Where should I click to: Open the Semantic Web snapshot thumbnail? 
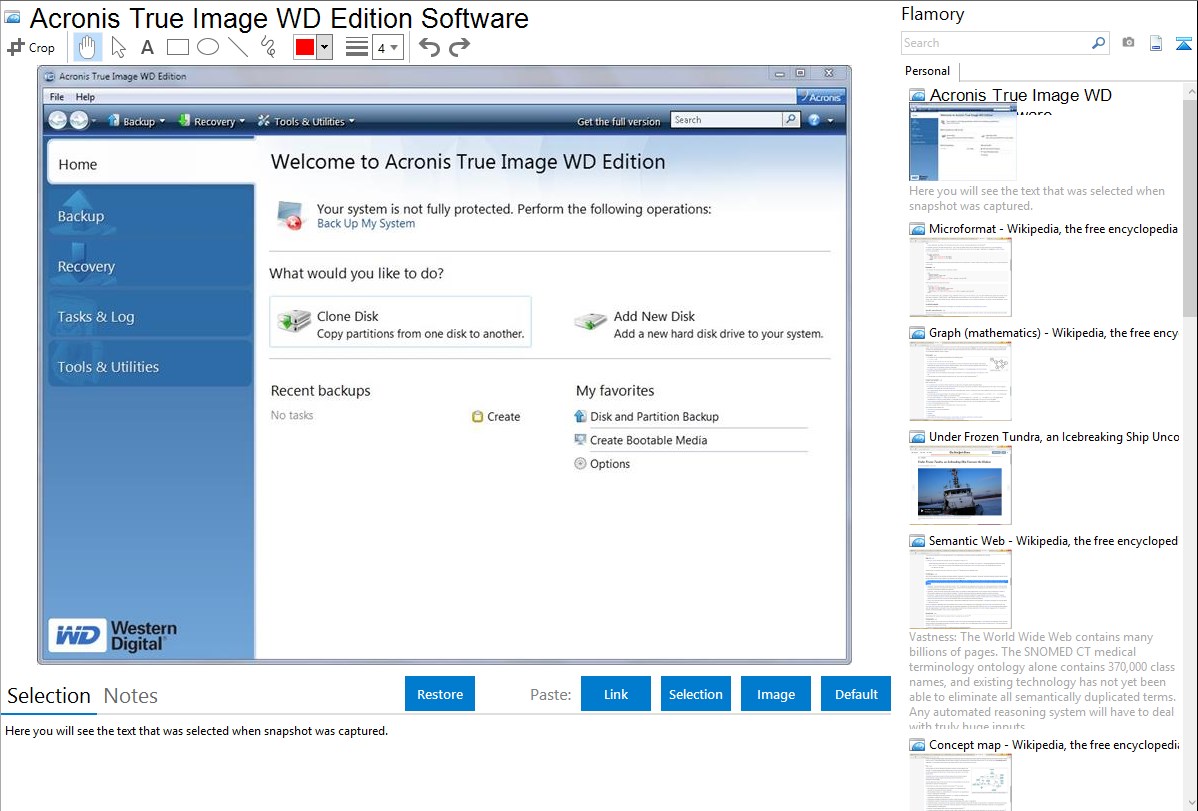pos(960,589)
